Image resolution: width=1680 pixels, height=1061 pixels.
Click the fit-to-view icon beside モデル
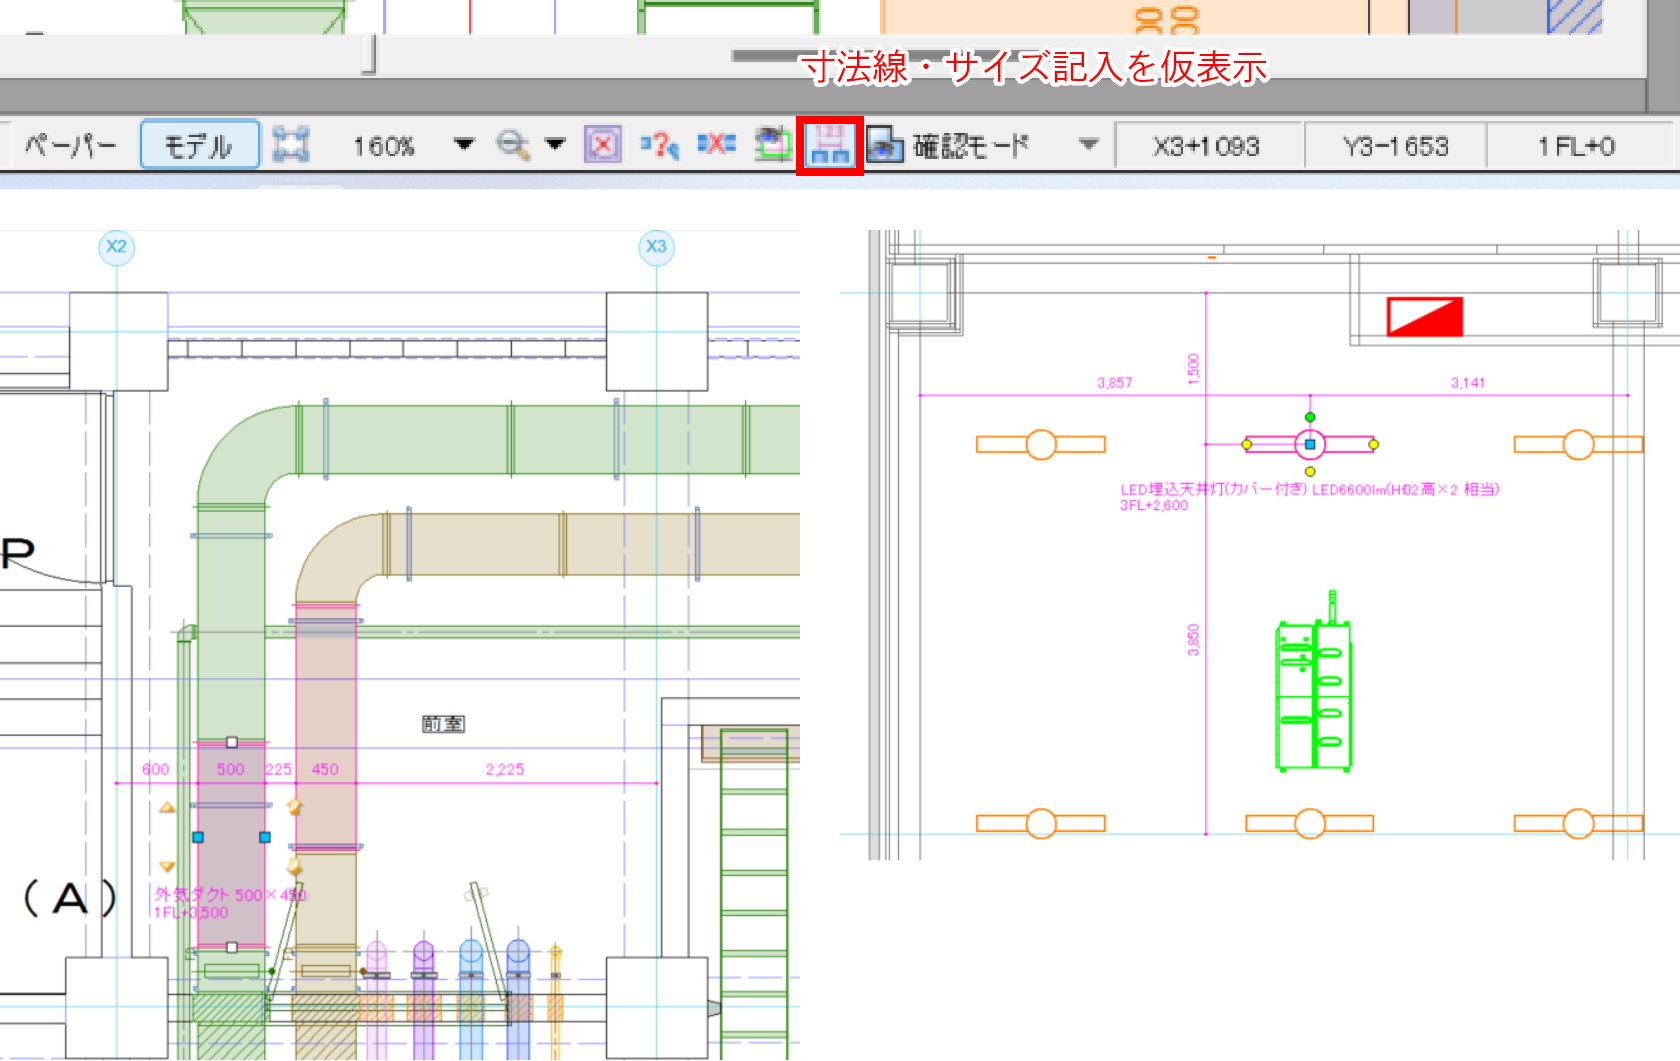[x=291, y=146]
